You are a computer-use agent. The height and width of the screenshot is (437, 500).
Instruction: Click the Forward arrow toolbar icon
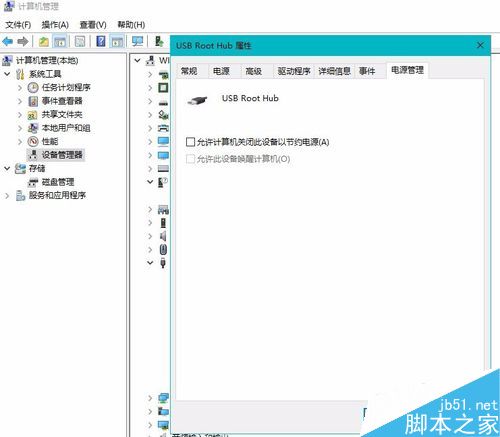pos(23,42)
